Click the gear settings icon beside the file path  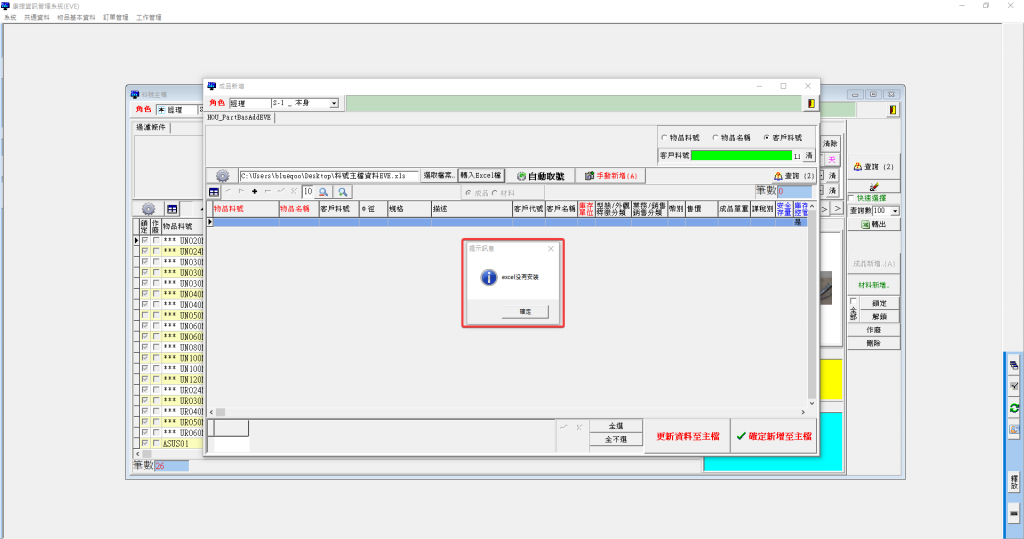tap(222, 176)
